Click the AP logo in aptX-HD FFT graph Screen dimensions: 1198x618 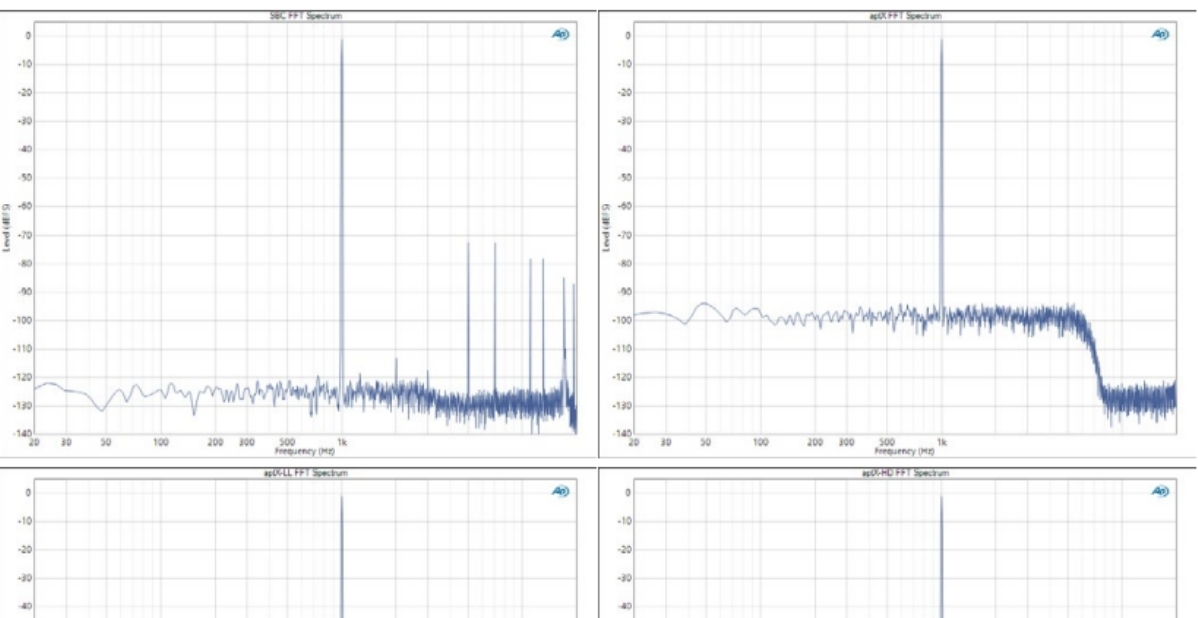(x=1161, y=491)
